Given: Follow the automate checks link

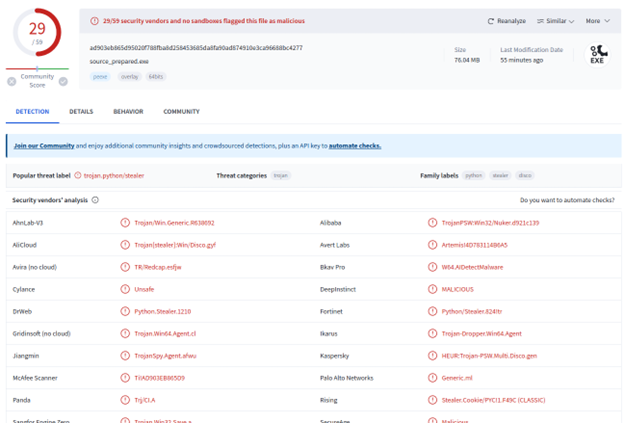Looking at the screenshot, I should pyautogui.click(x=355, y=146).
